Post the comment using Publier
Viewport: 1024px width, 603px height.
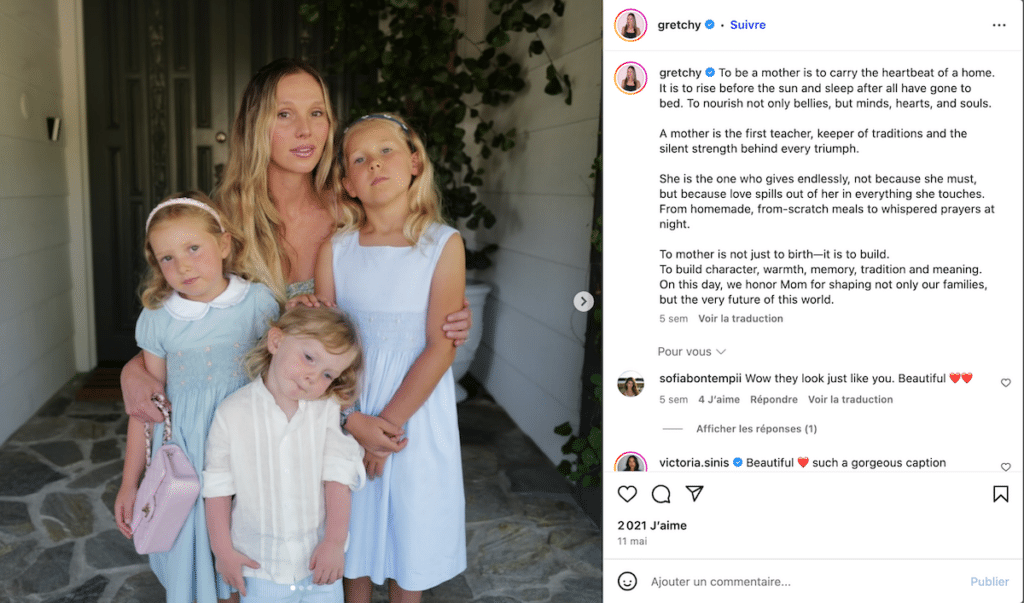point(989,581)
